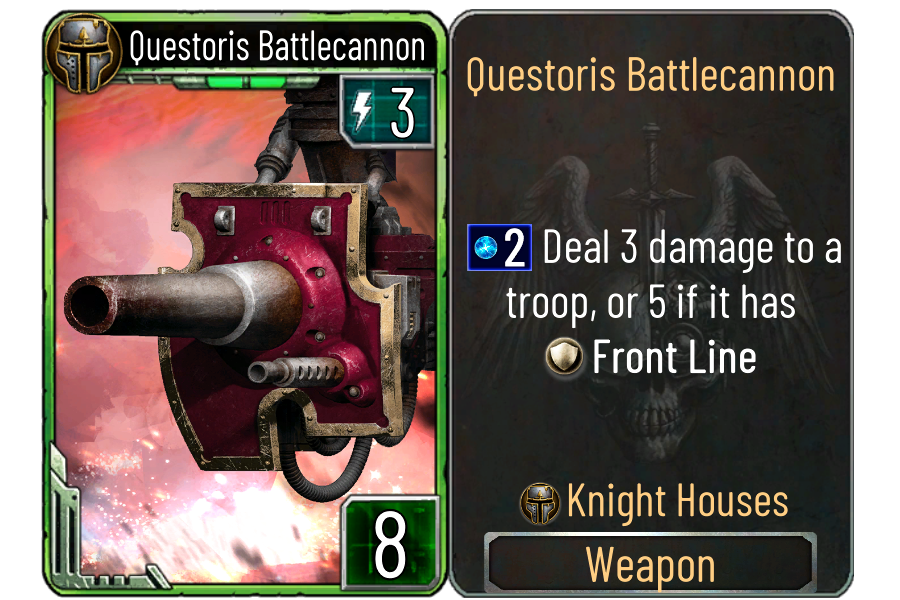Screen dimensions: 900x600
Task: Click the Front Line keyword text
Action: point(674,357)
